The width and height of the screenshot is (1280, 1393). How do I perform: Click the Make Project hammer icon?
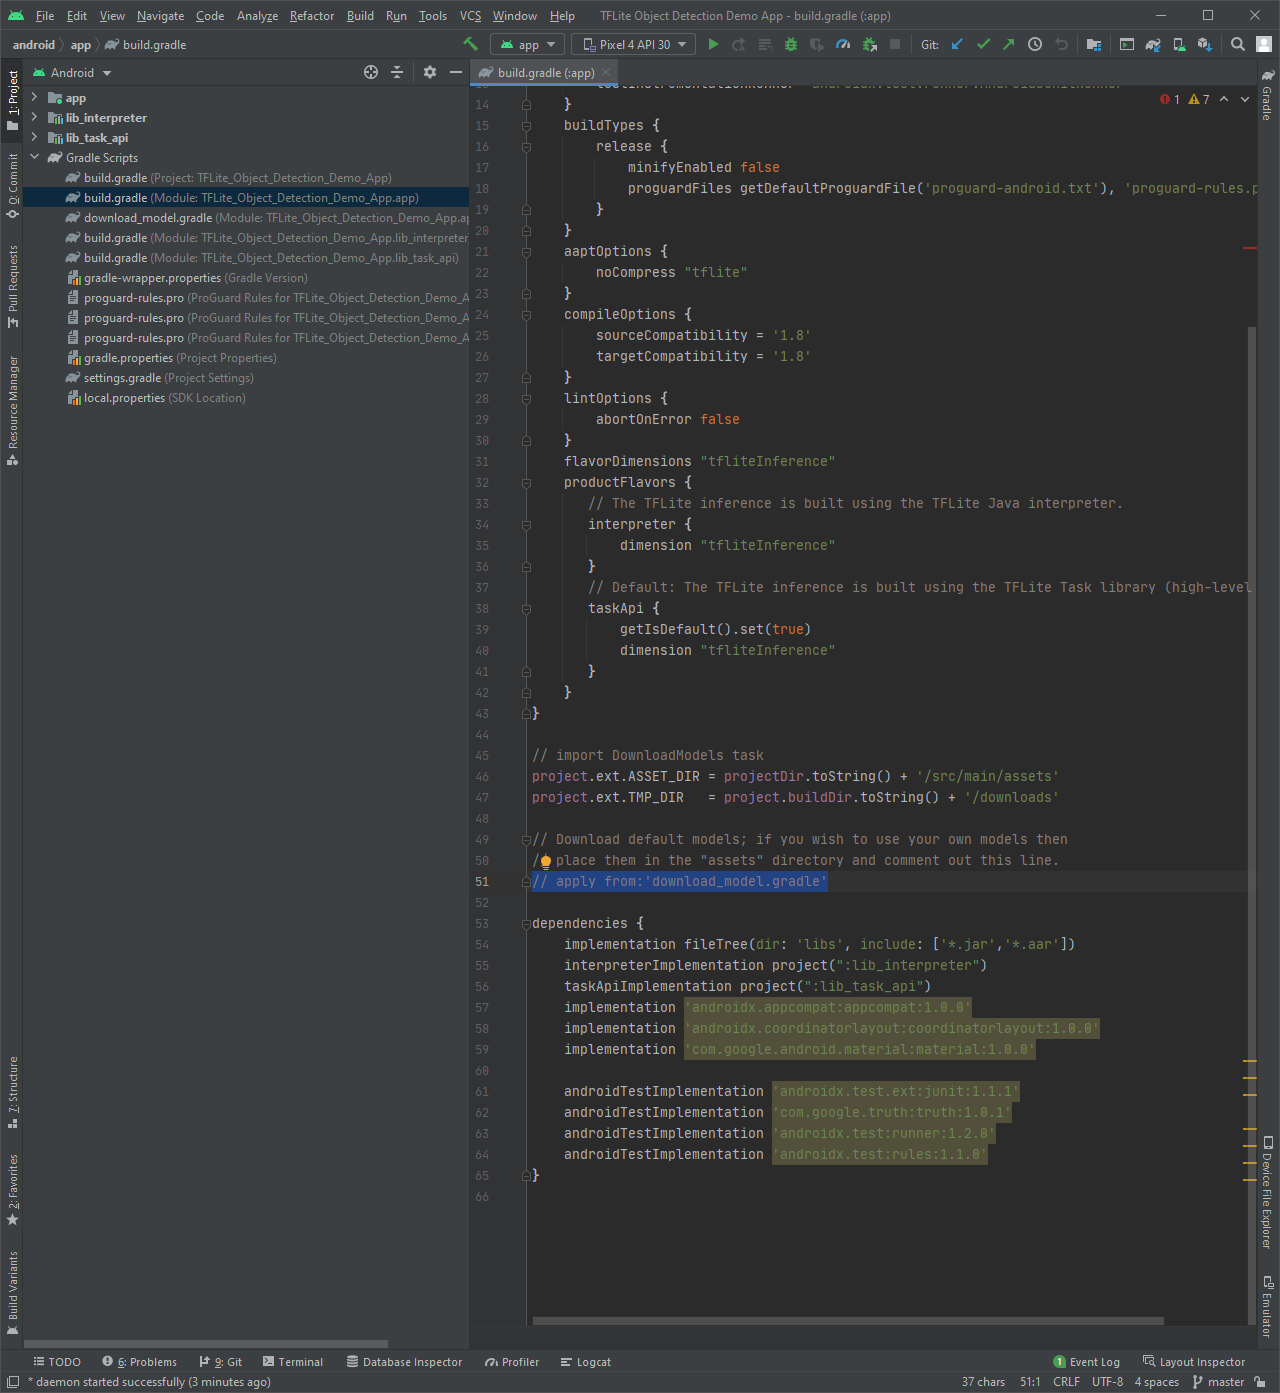pos(470,44)
